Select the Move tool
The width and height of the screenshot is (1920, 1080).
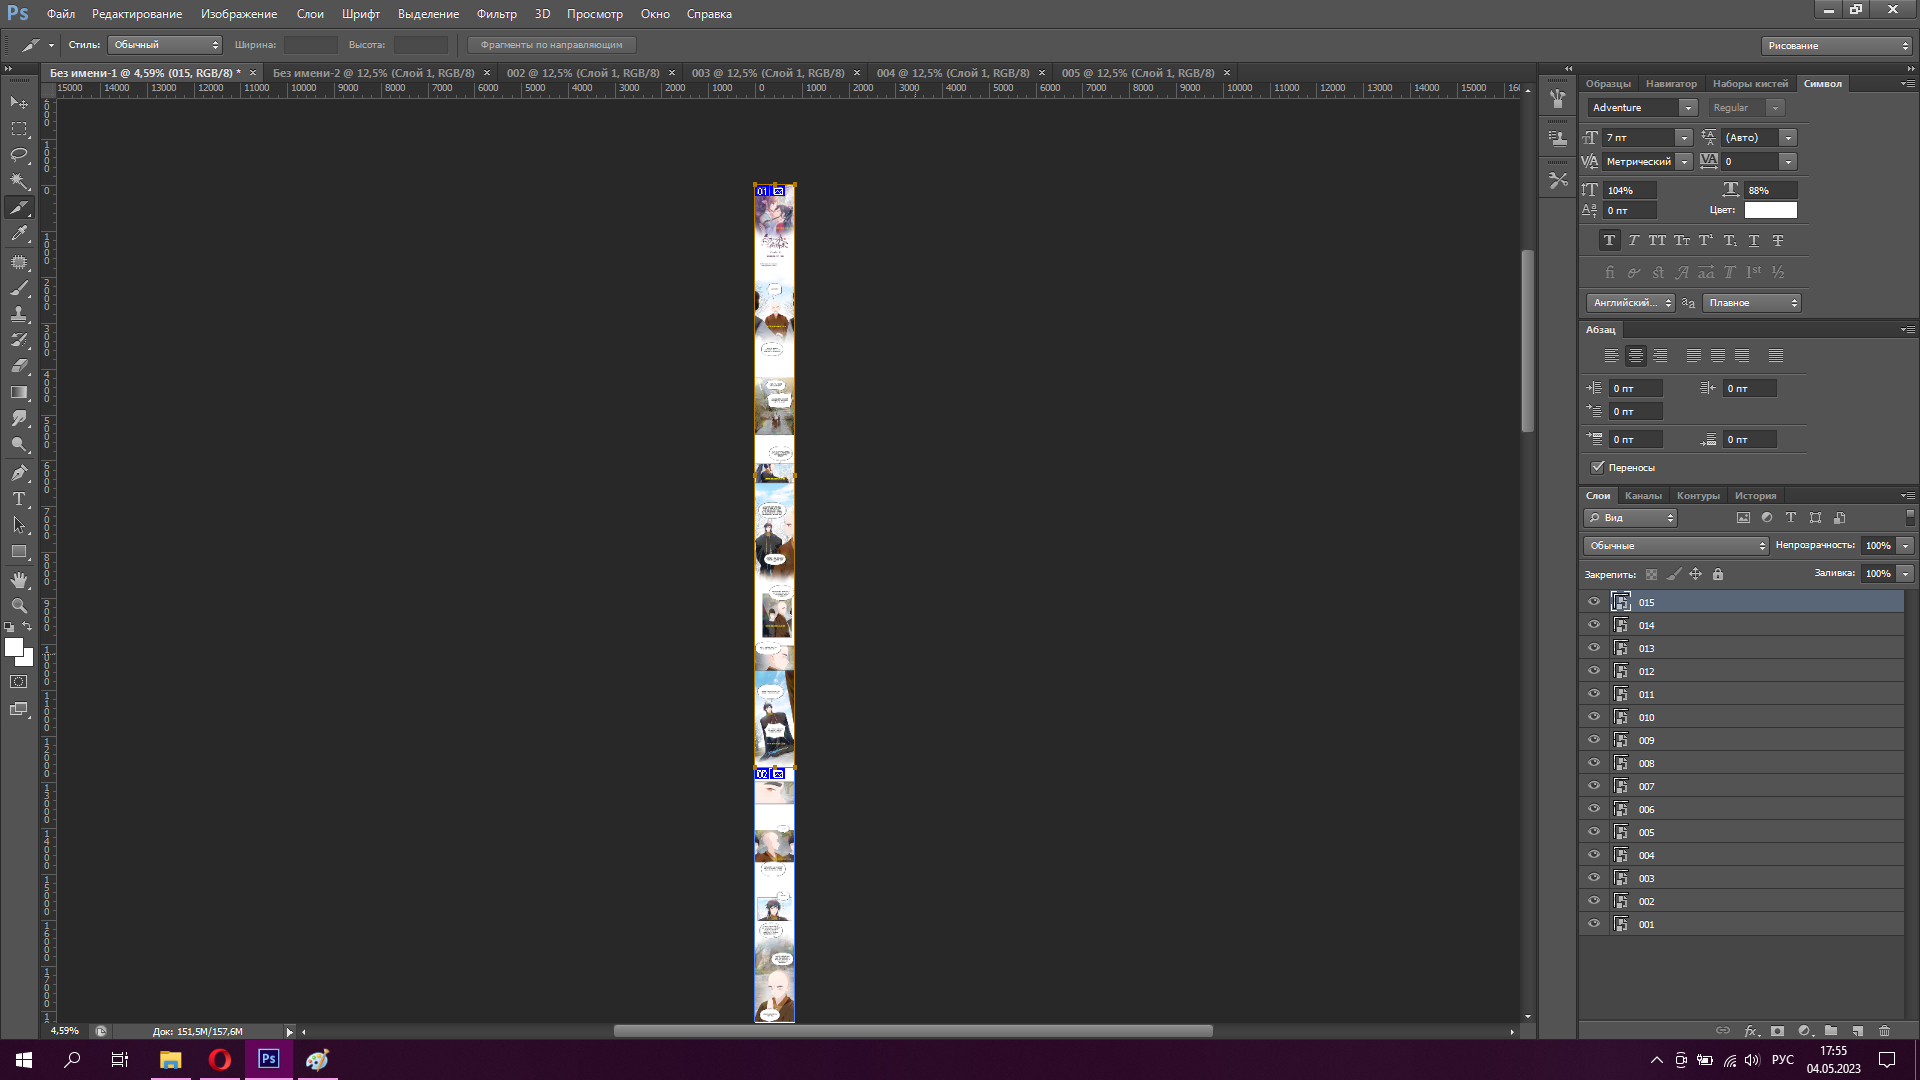[x=19, y=103]
